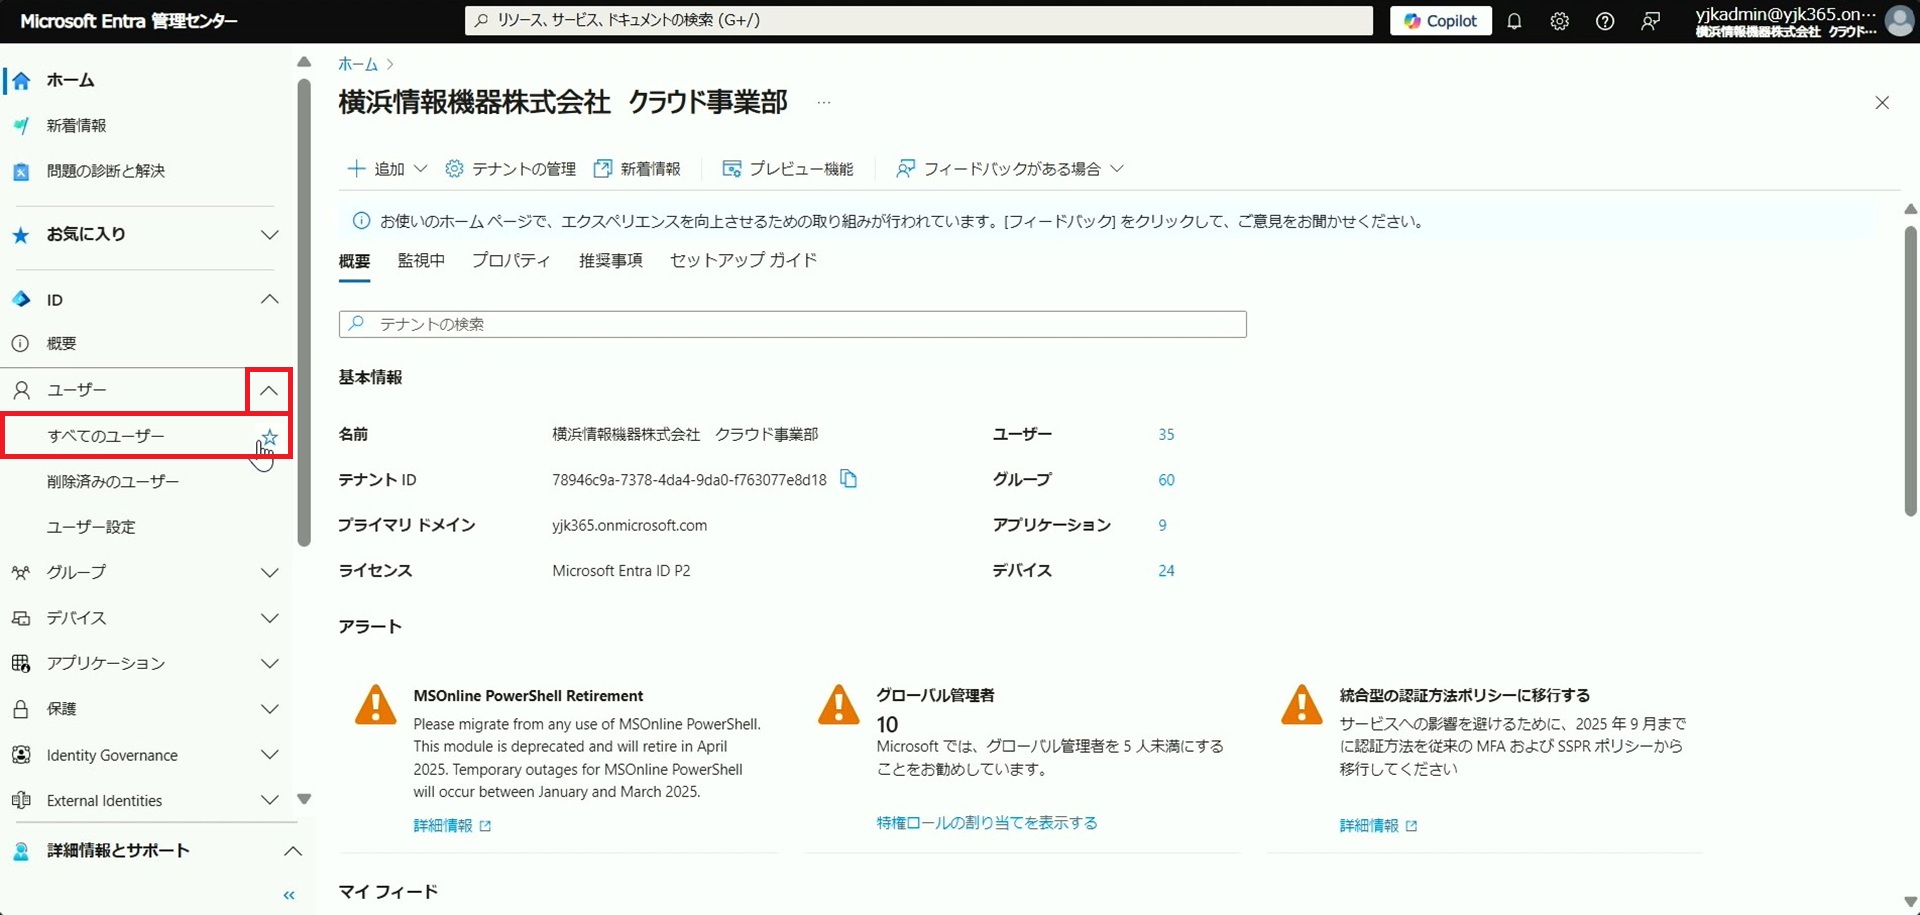The image size is (1920, 915).
Task: Click the feedback icon in top bar
Action: pos(1650,21)
